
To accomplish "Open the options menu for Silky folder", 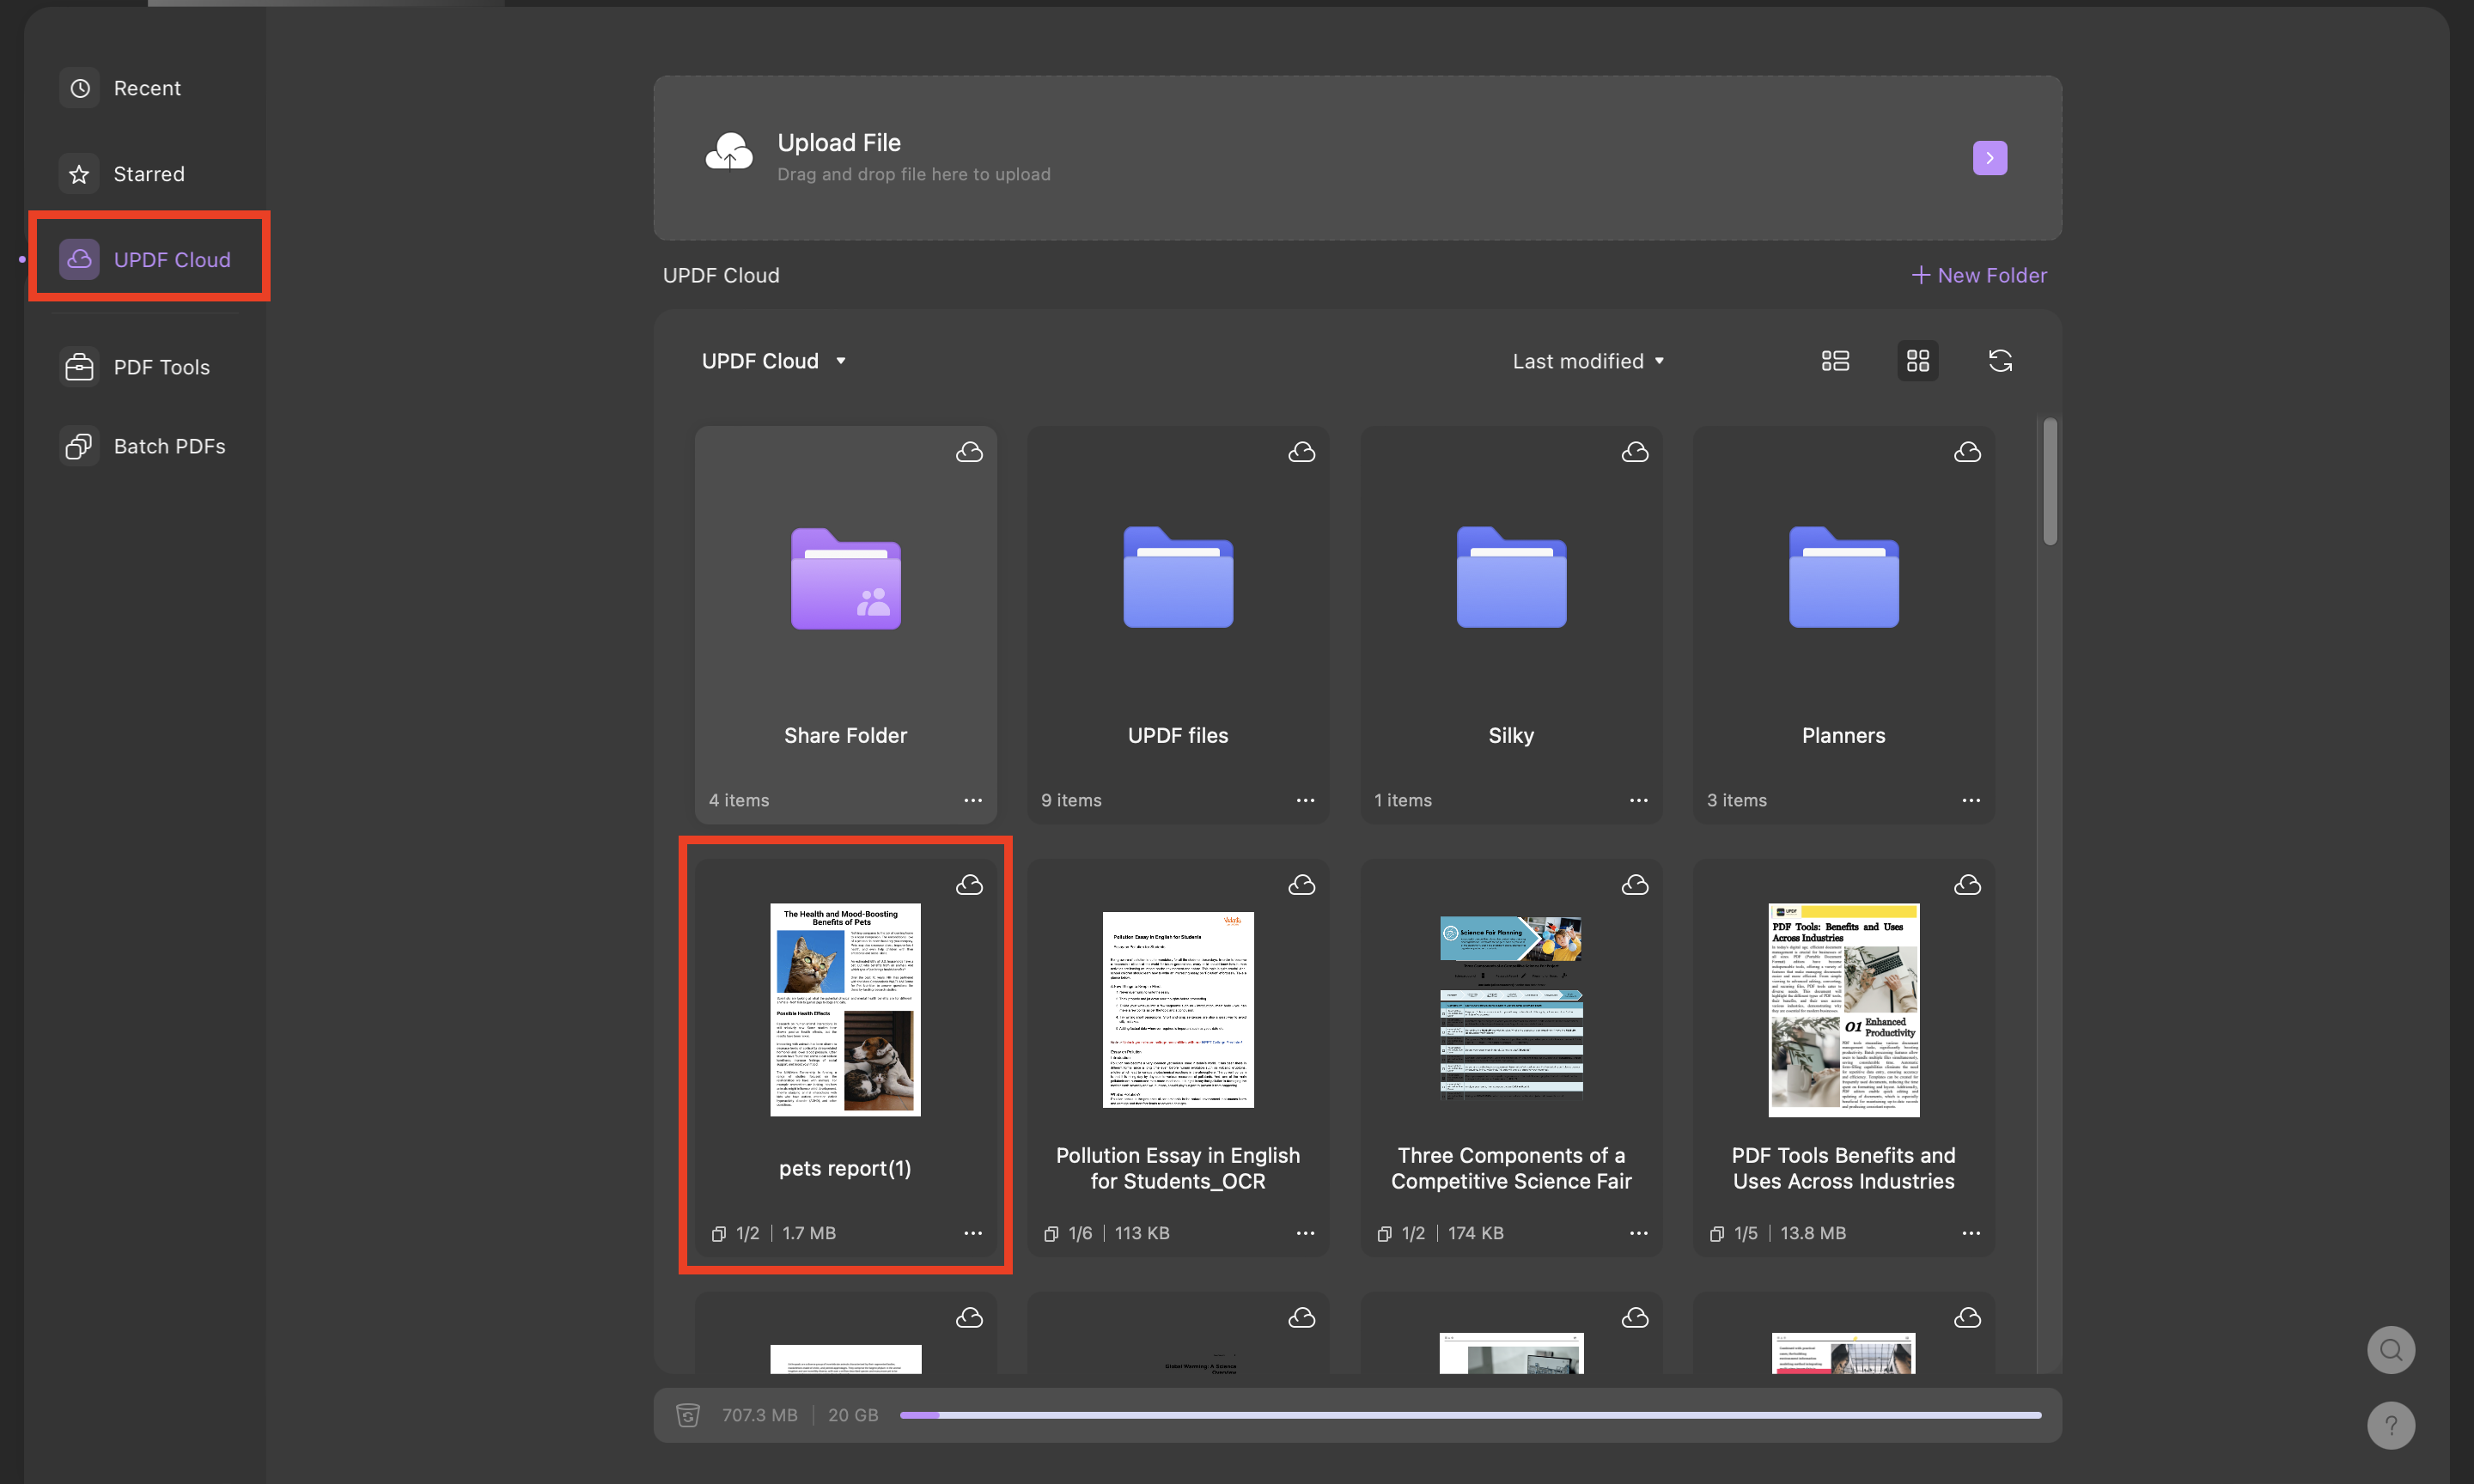I will pos(1637,800).
